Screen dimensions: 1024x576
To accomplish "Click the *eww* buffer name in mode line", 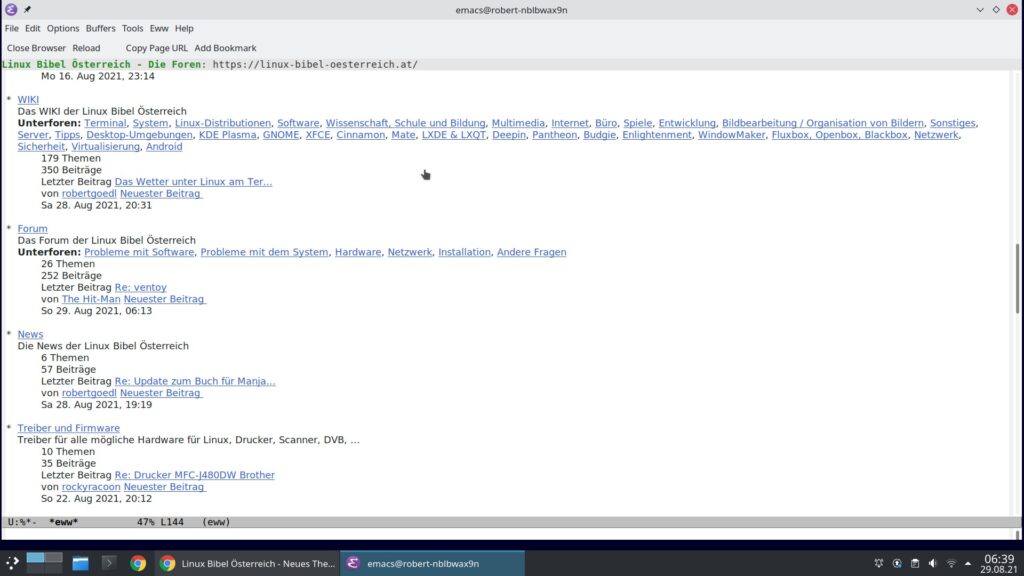I will coord(63,522).
